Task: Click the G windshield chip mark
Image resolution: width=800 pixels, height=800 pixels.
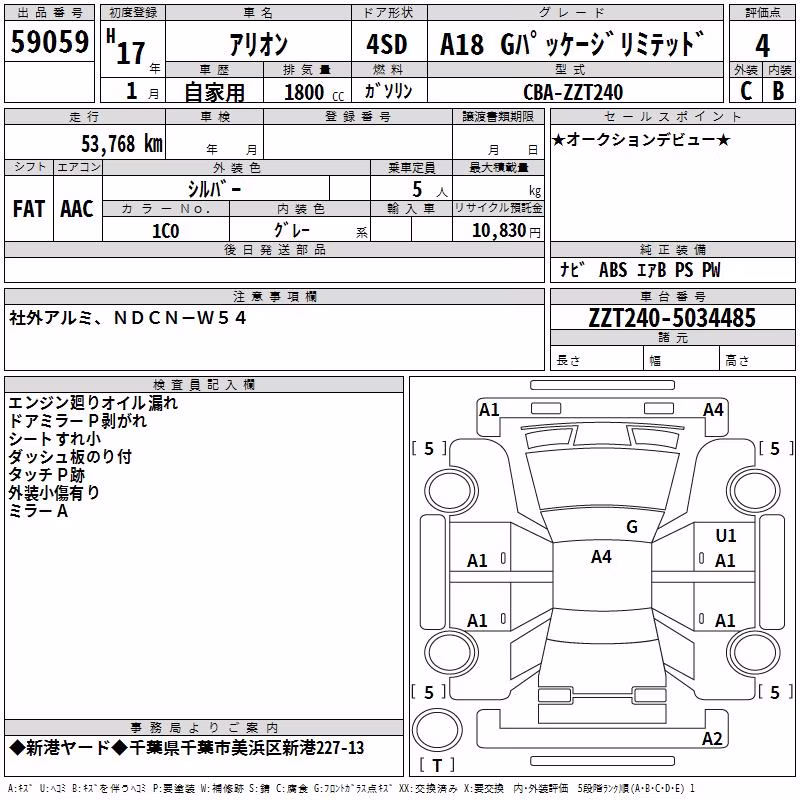Action: (x=632, y=527)
